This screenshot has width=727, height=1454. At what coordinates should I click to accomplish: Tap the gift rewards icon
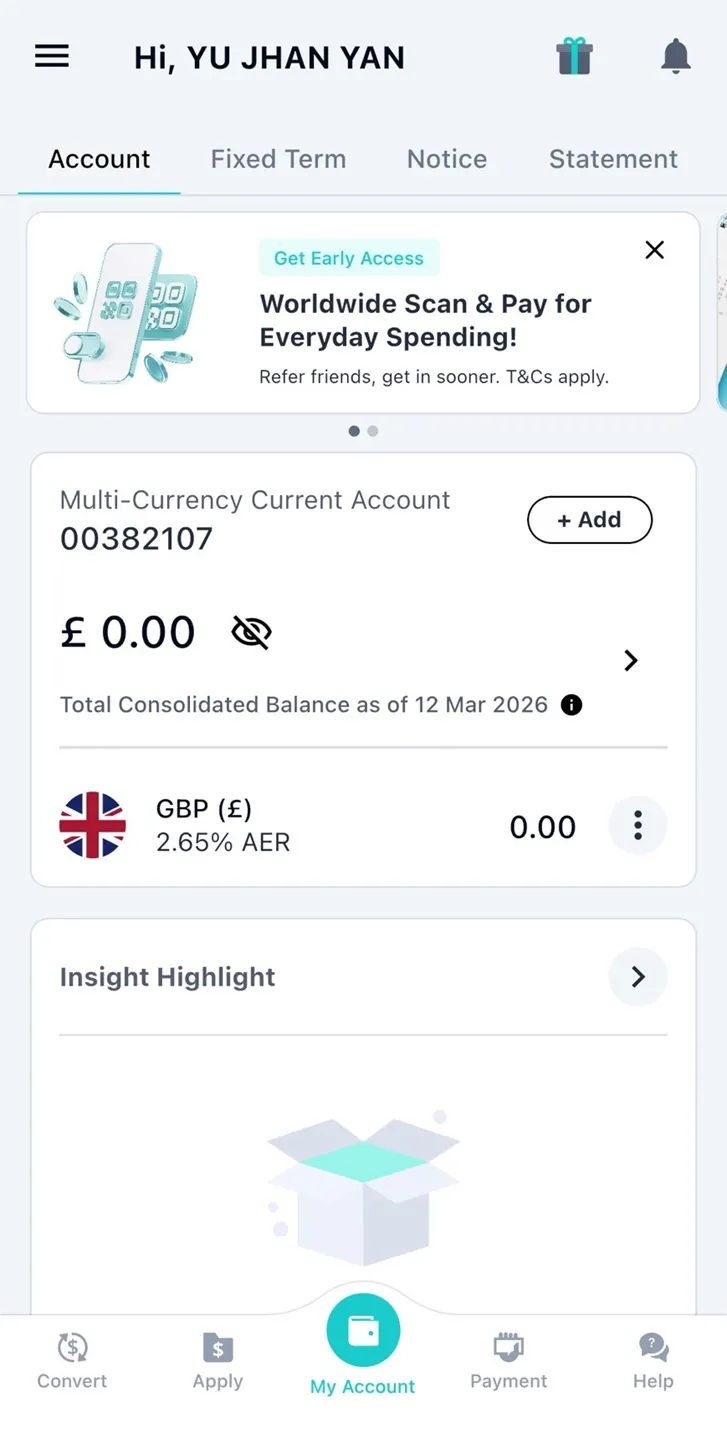(575, 56)
